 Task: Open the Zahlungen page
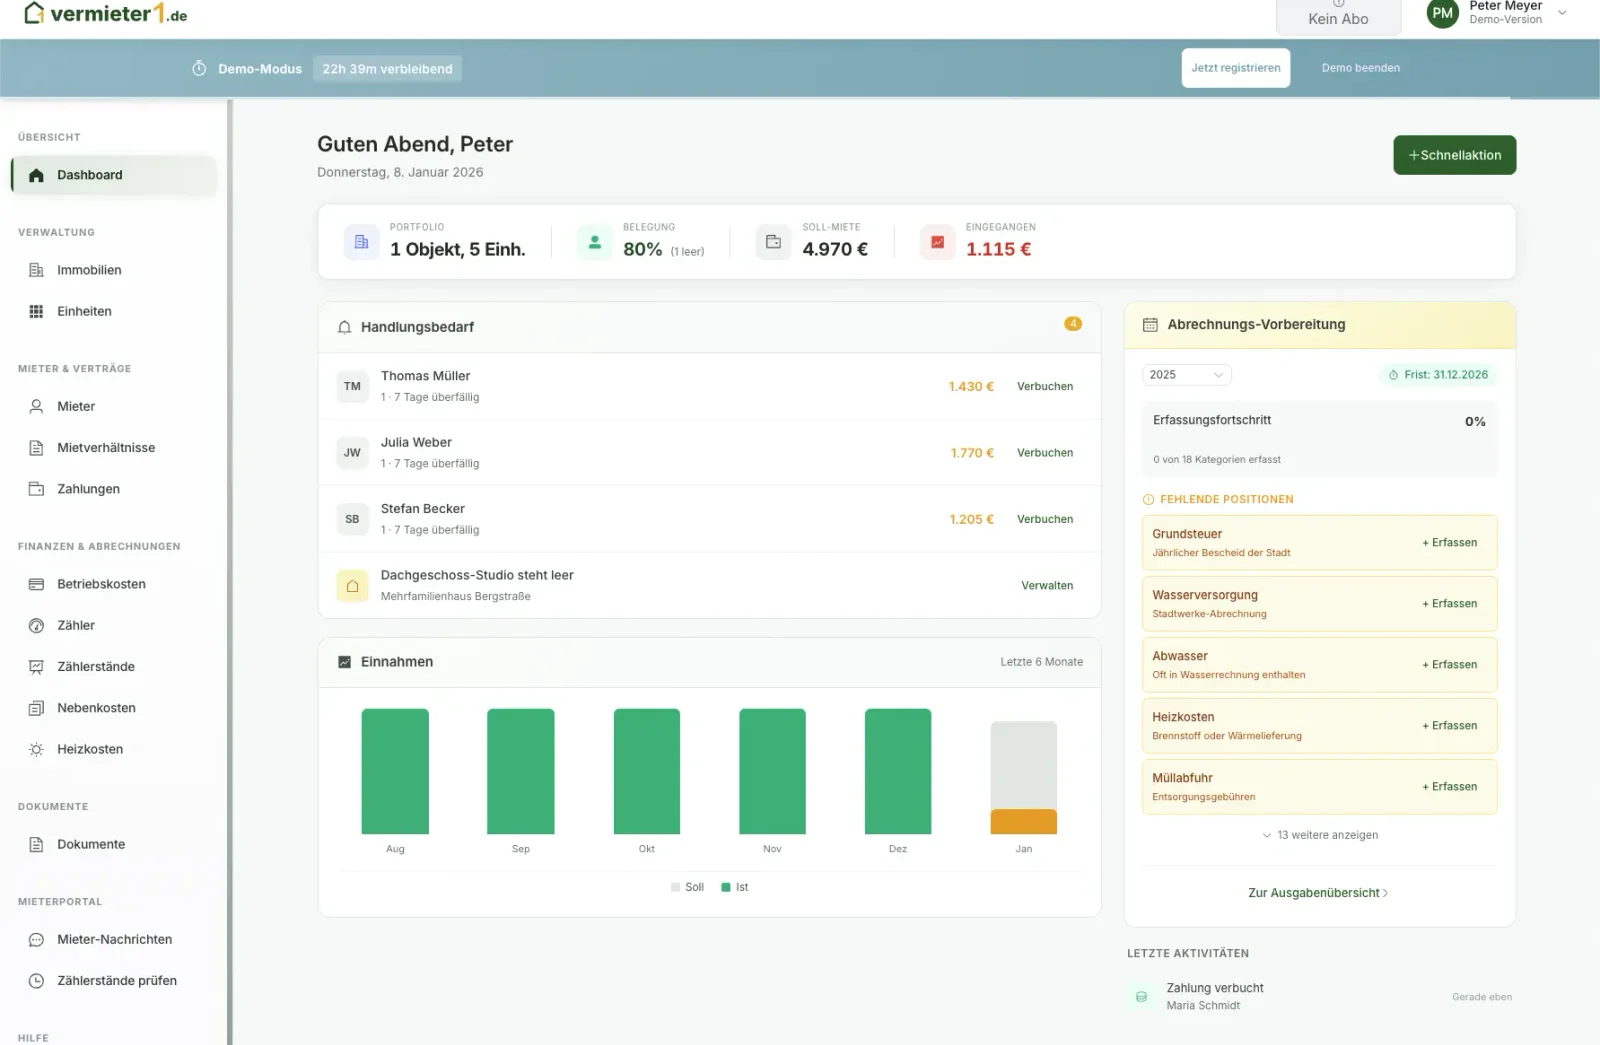[88, 488]
